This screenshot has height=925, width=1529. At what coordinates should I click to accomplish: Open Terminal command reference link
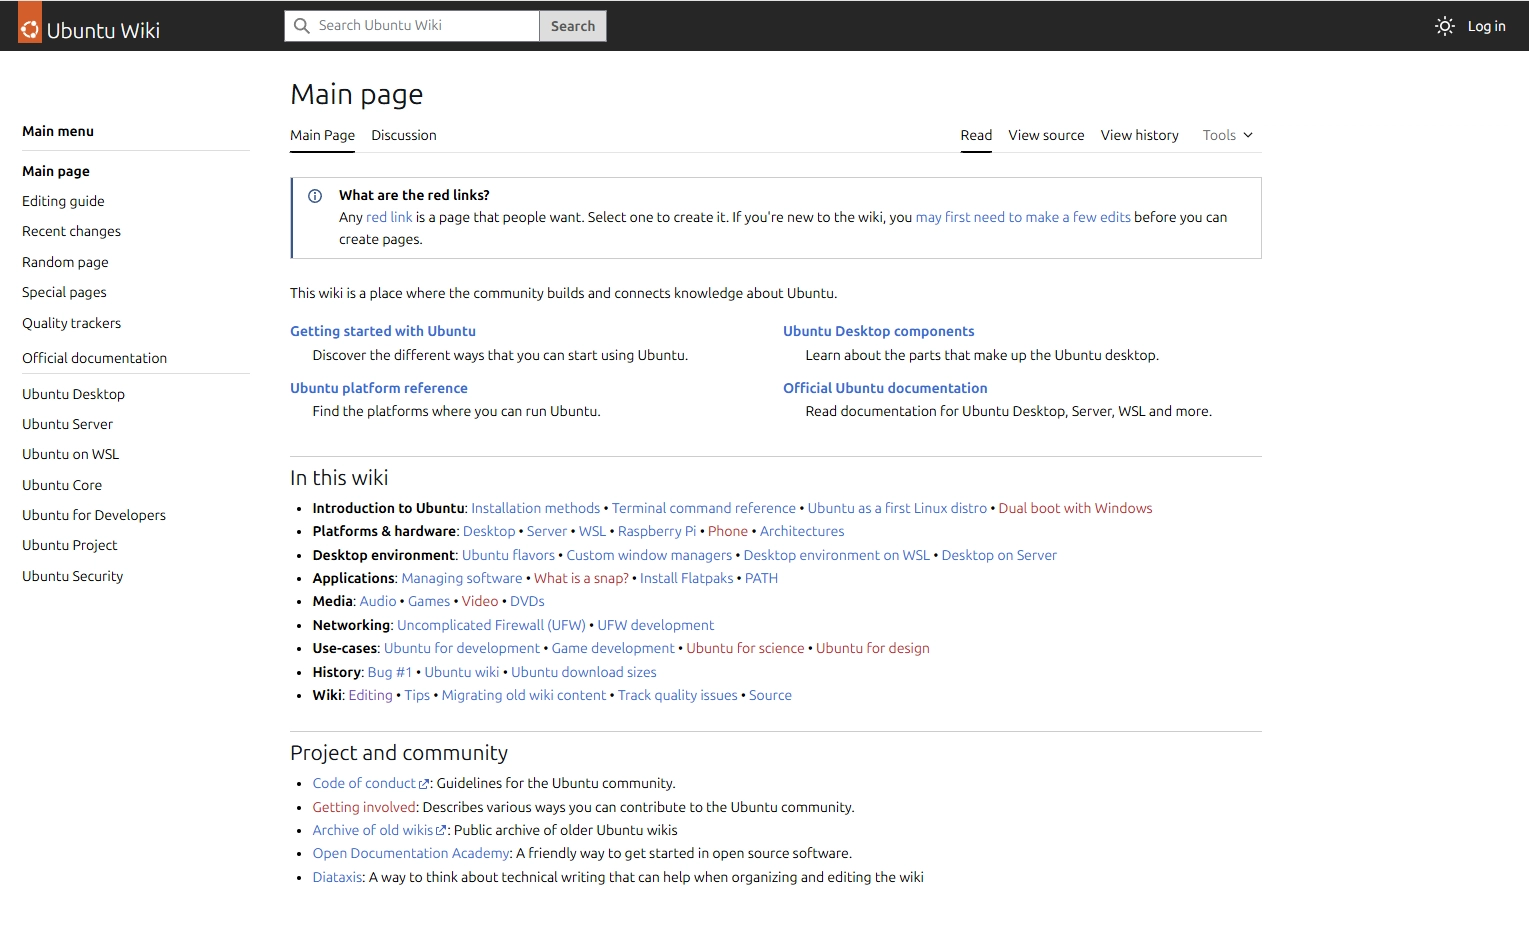click(704, 508)
